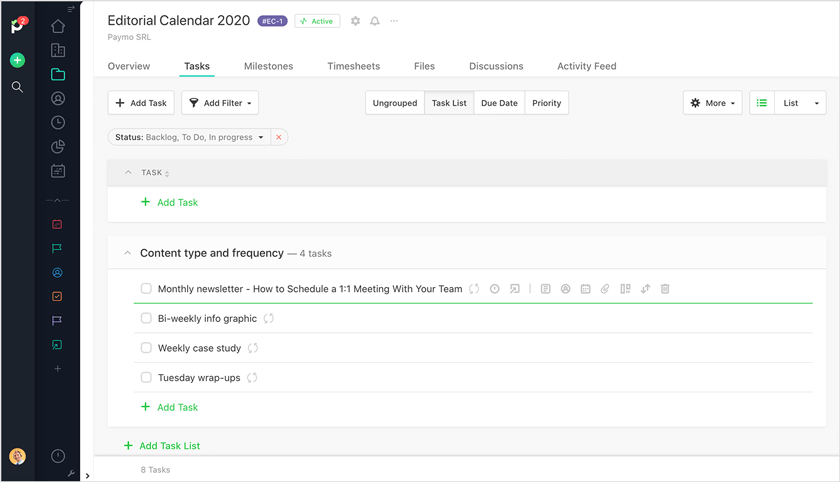Click the notification bell next to project title
Image resolution: width=840 pixels, height=482 pixels.
click(375, 21)
